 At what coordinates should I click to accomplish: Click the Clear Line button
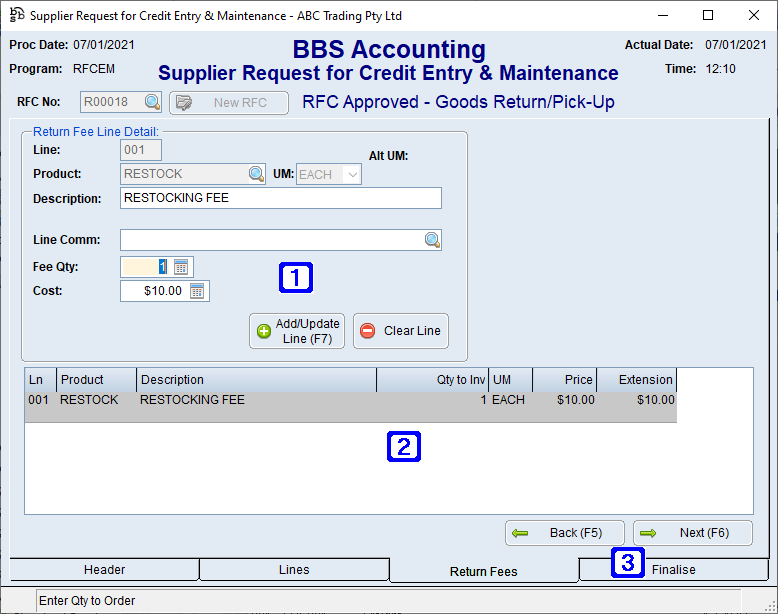pos(401,331)
